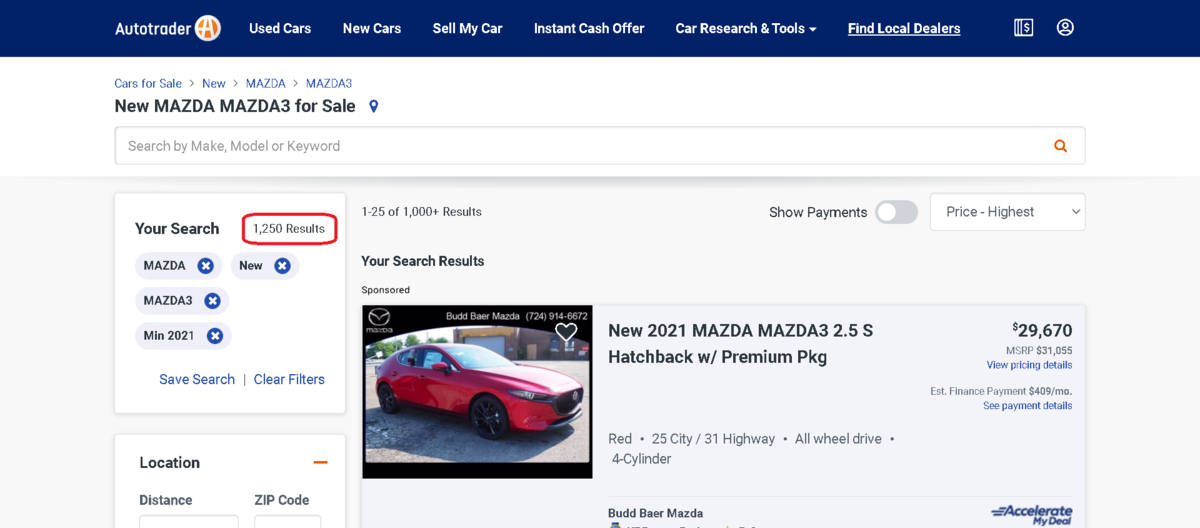Click the location pin next to page title
The width and height of the screenshot is (1200, 528).
pos(374,106)
